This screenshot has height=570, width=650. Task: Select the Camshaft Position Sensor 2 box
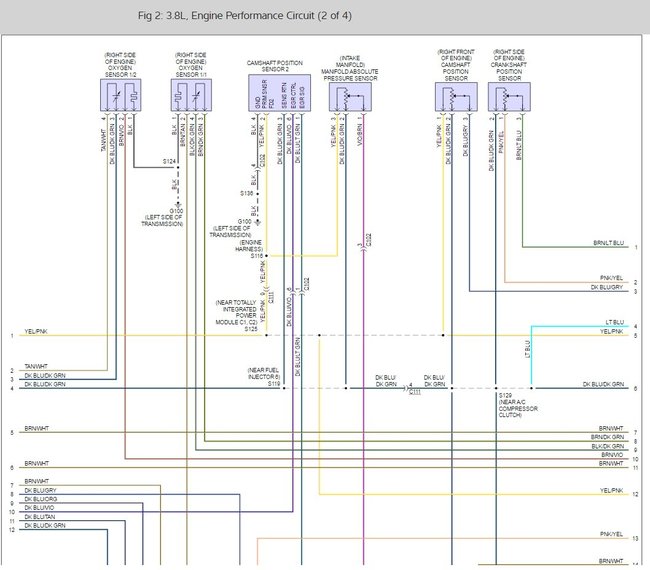tap(279, 93)
